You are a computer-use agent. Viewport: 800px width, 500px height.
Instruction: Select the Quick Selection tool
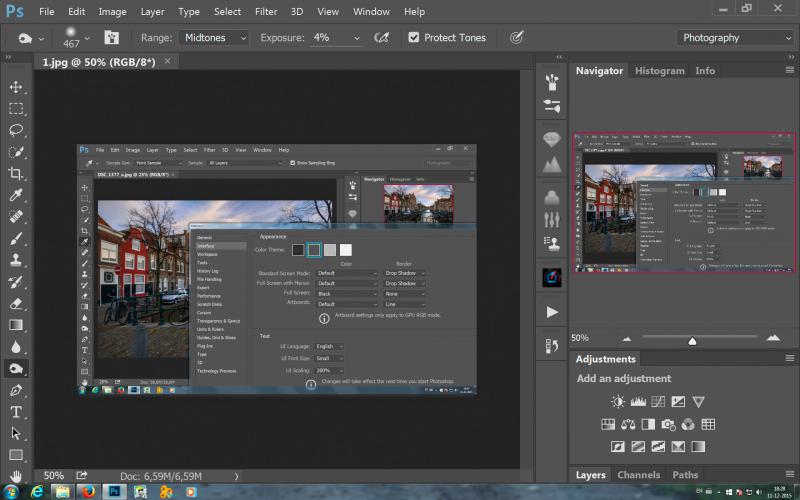click(16, 152)
